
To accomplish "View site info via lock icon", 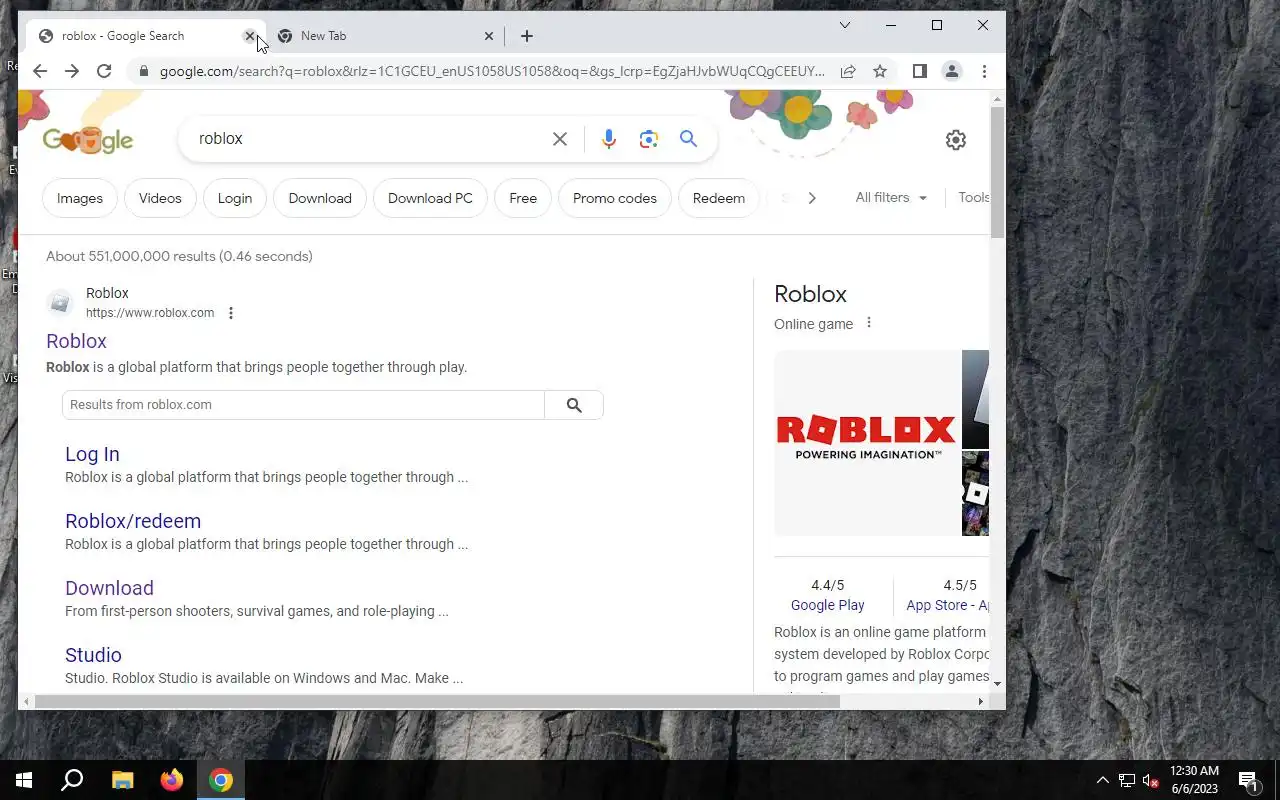I will (x=144, y=71).
